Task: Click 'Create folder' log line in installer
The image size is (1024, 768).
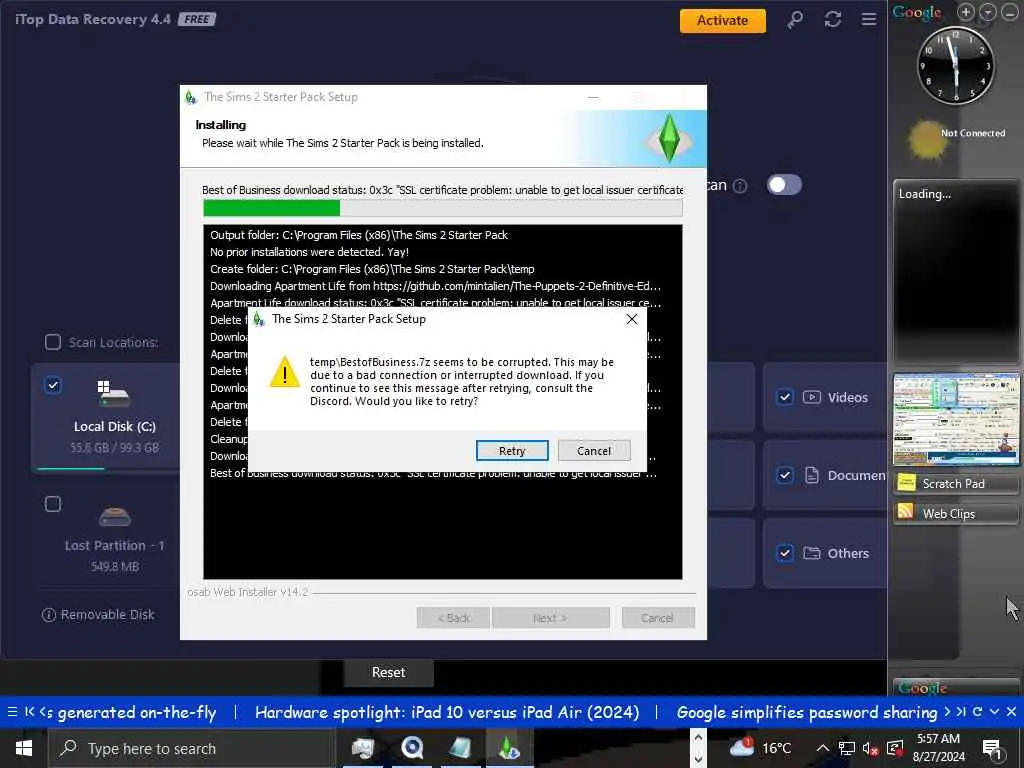Action: point(372,269)
